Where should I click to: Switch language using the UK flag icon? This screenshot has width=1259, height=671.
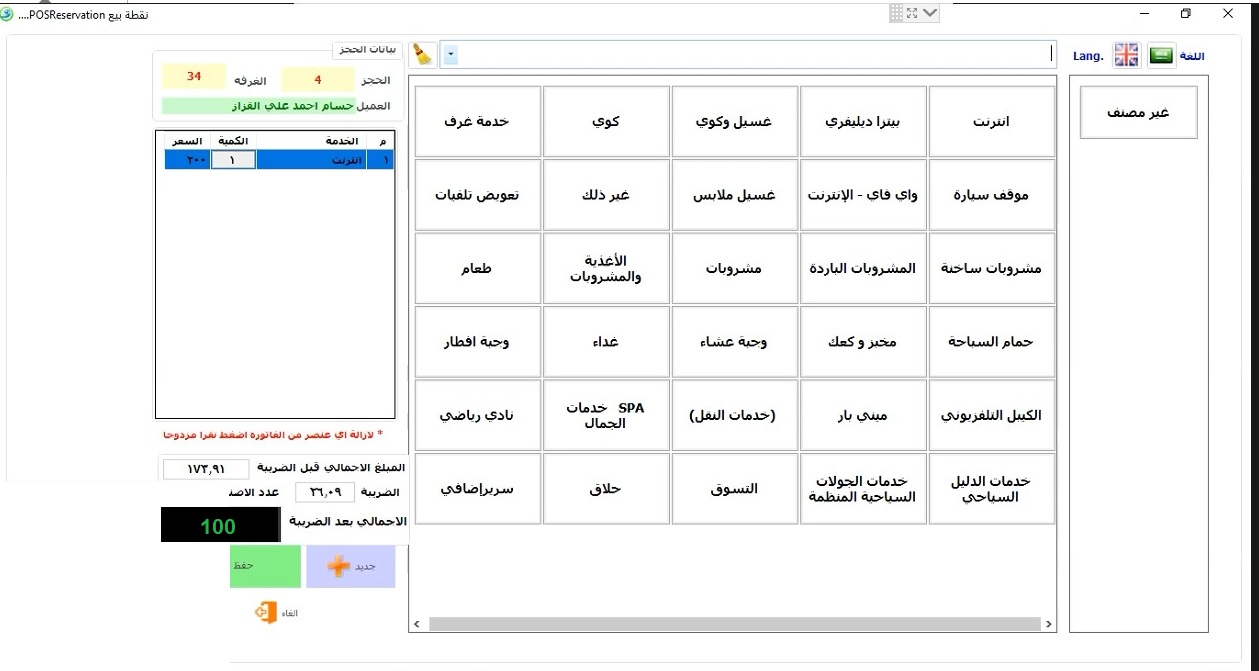coord(1126,55)
